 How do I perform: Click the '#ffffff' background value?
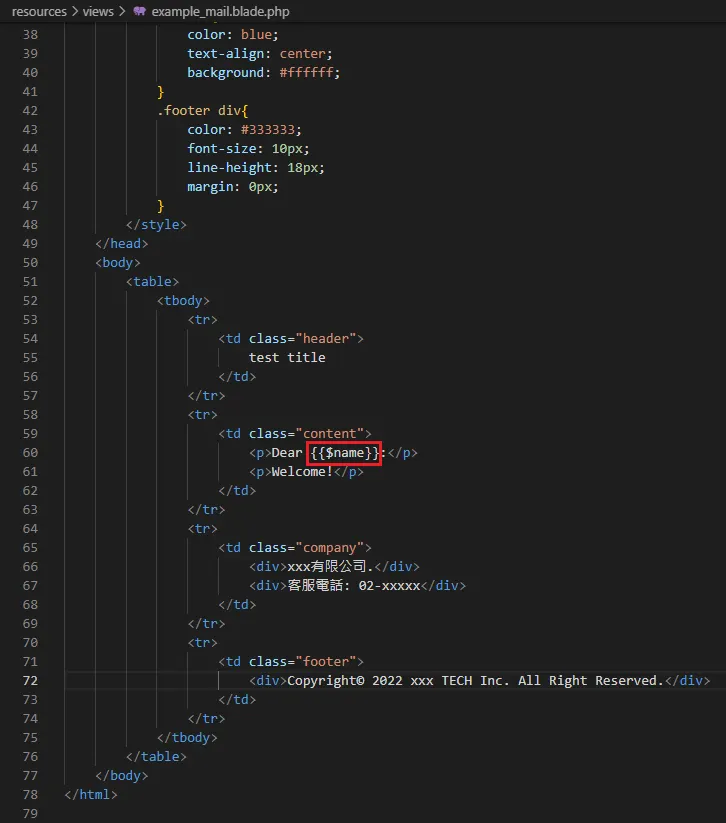[x=307, y=72]
